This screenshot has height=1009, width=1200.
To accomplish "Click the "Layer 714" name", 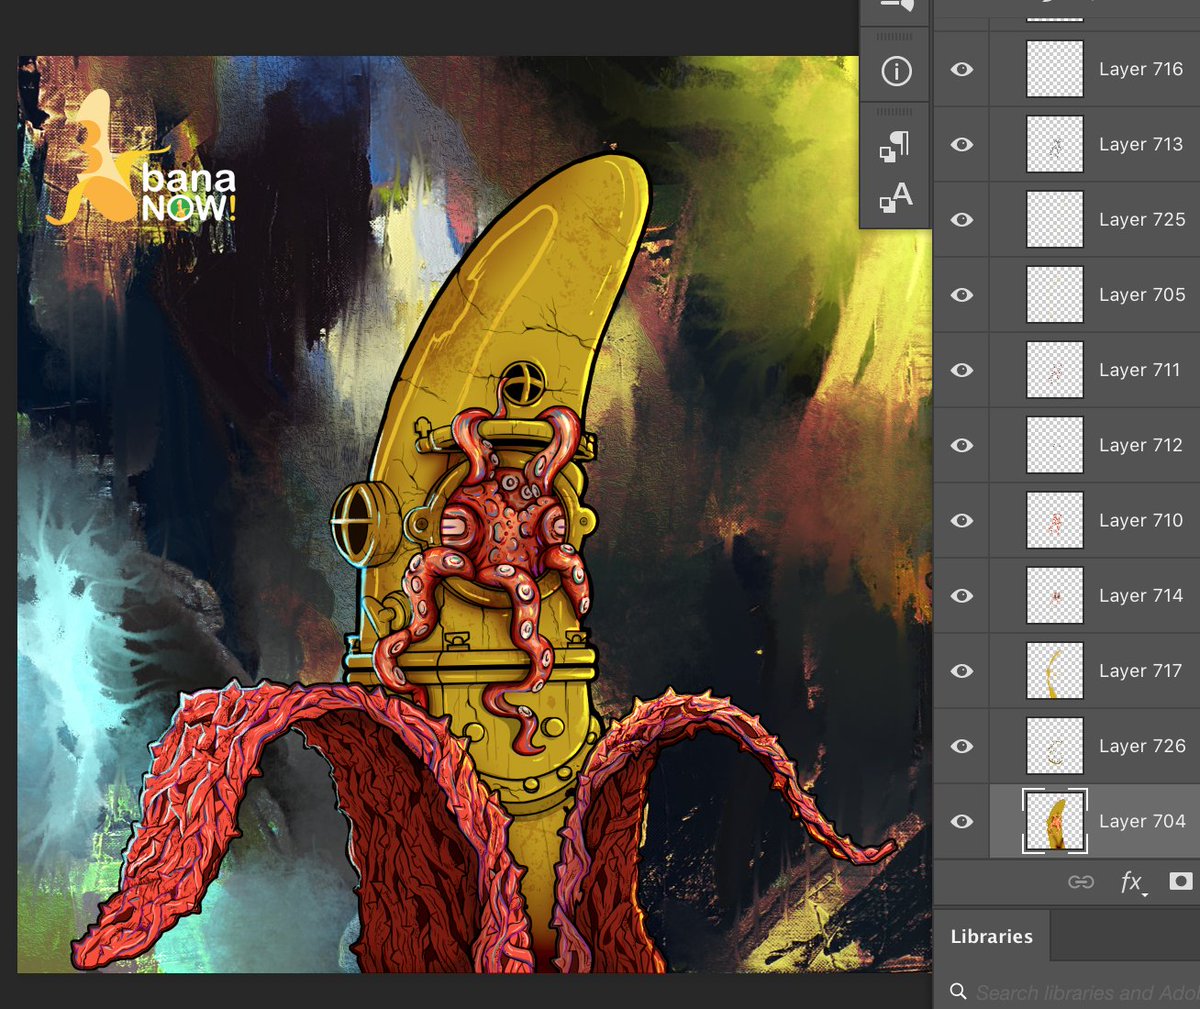I will (x=1141, y=595).
